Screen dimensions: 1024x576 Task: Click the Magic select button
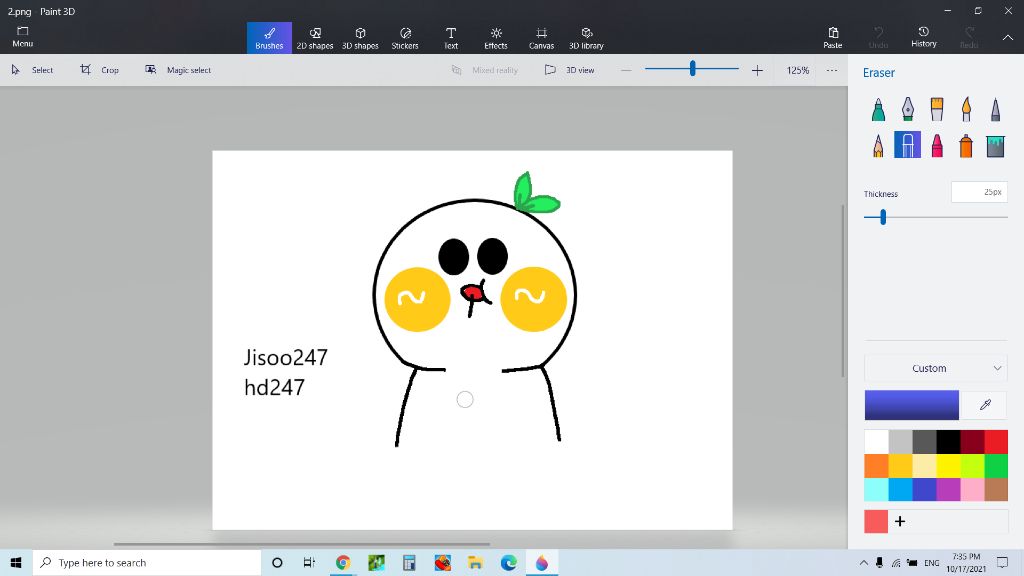pos(178,70)
